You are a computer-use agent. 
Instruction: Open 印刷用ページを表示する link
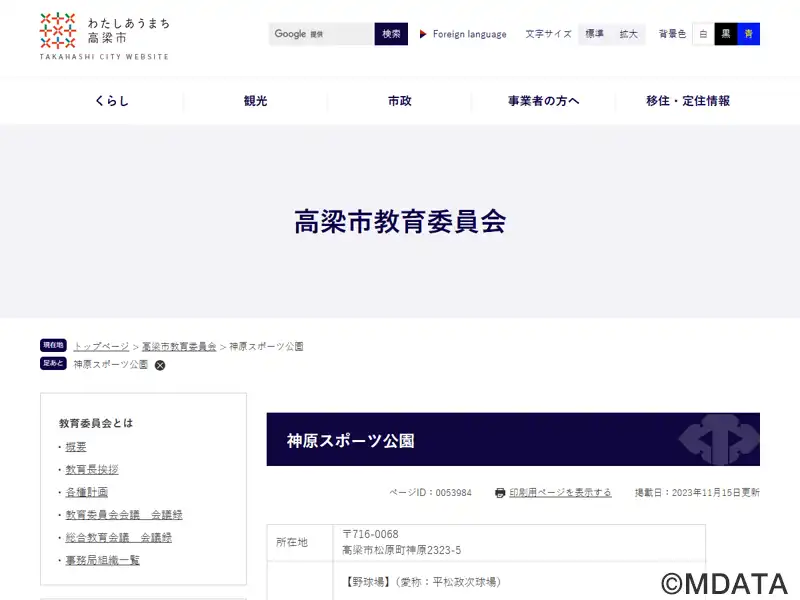coord(560,493)
